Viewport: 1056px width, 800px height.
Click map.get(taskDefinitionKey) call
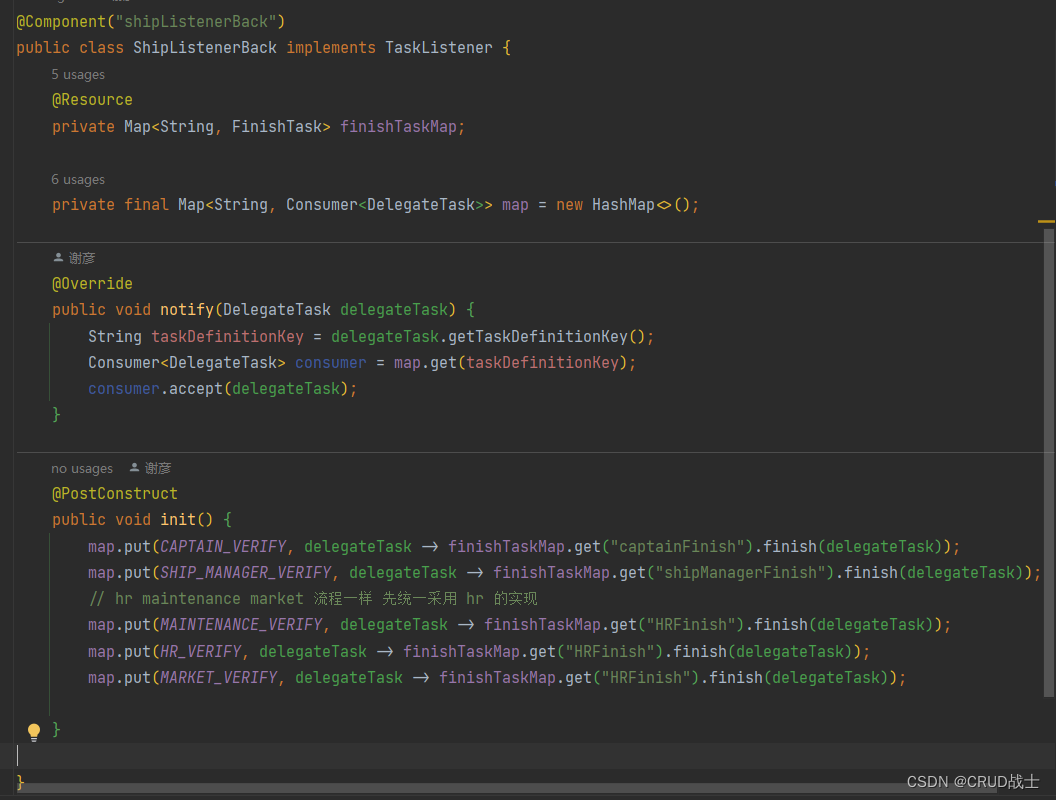click(510, 362)
